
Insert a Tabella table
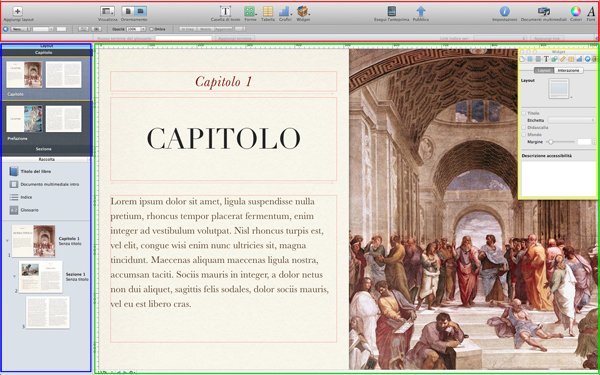coord(268,11)
